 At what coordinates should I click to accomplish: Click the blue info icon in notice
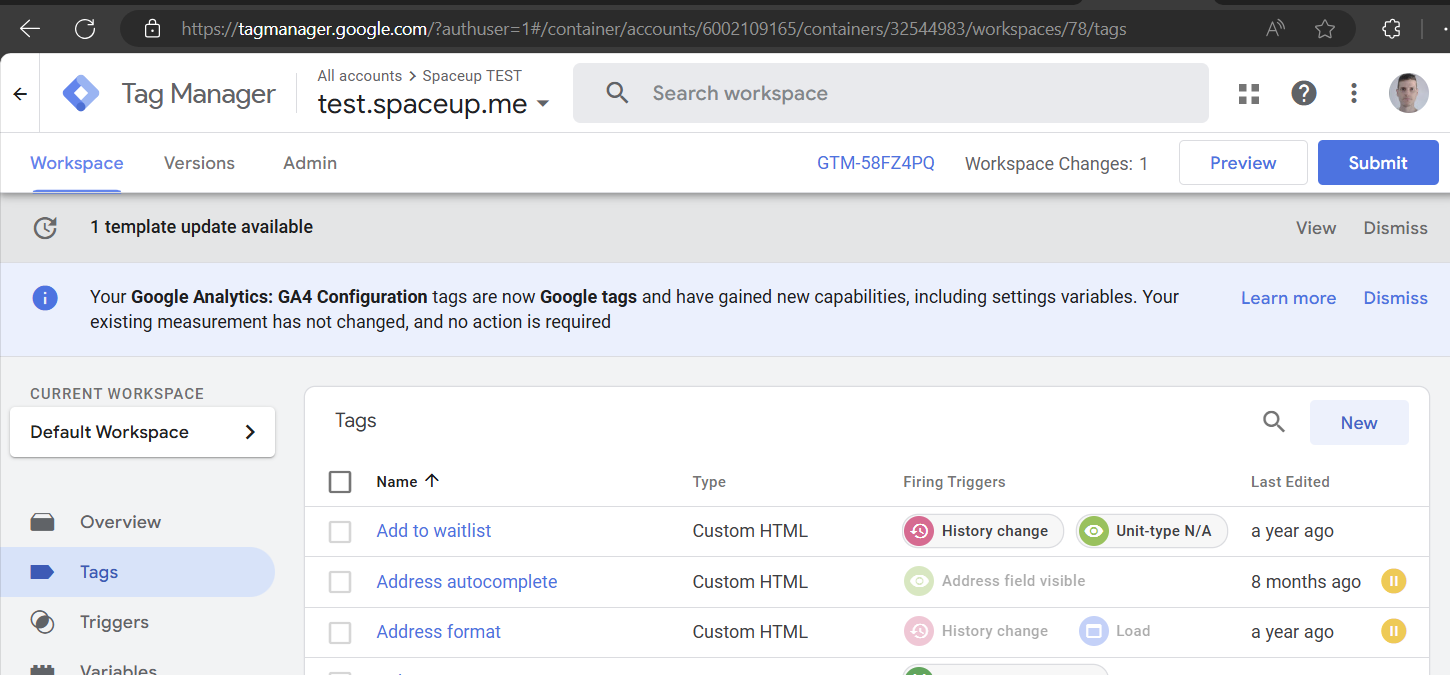point(45,298)
